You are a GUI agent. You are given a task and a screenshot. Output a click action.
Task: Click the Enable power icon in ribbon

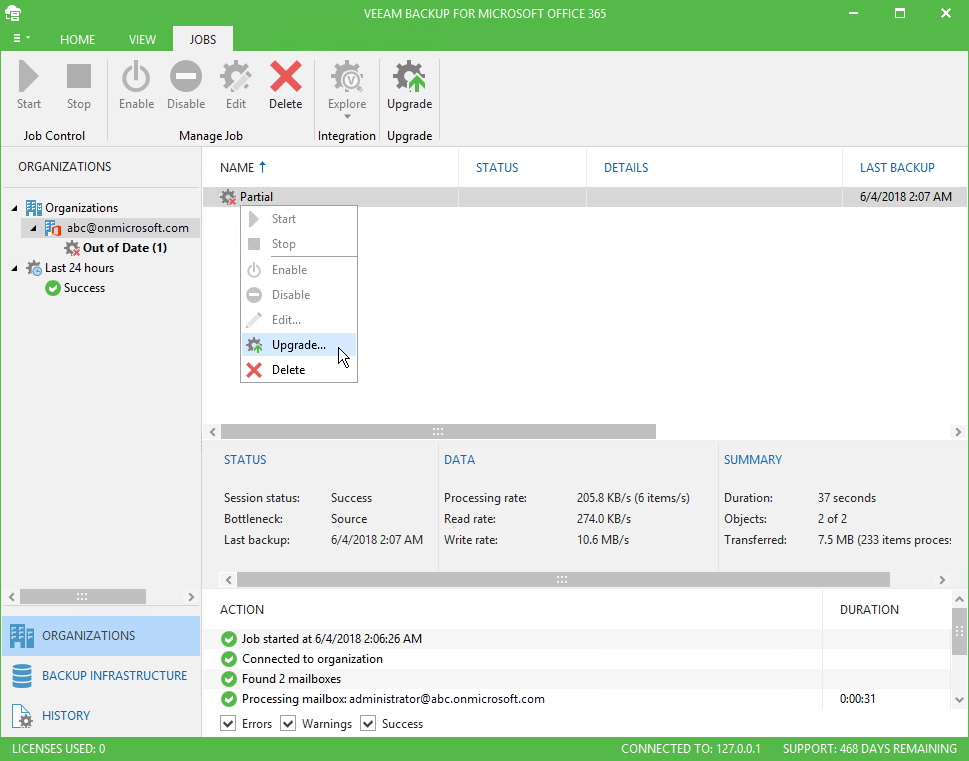(x=136, y=76)
